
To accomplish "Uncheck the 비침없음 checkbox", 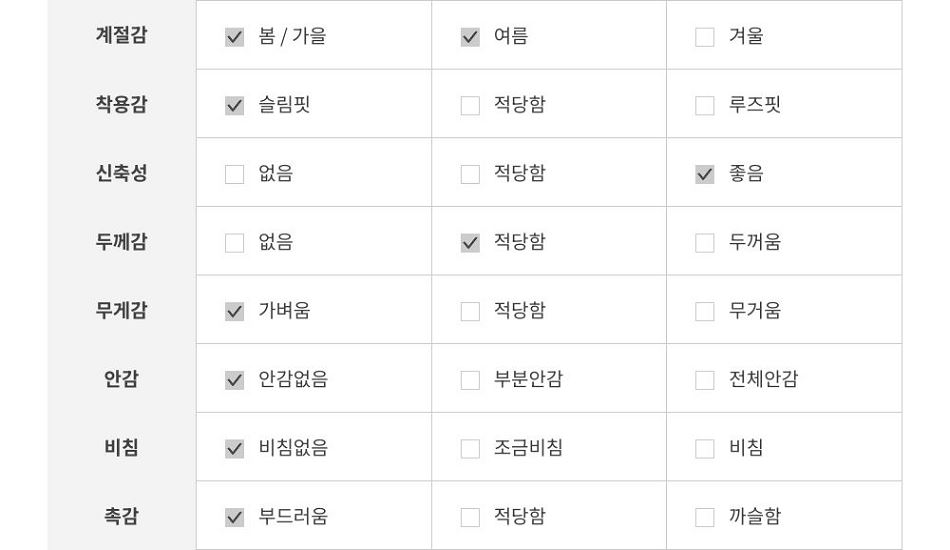I will [x=234, y=449].
